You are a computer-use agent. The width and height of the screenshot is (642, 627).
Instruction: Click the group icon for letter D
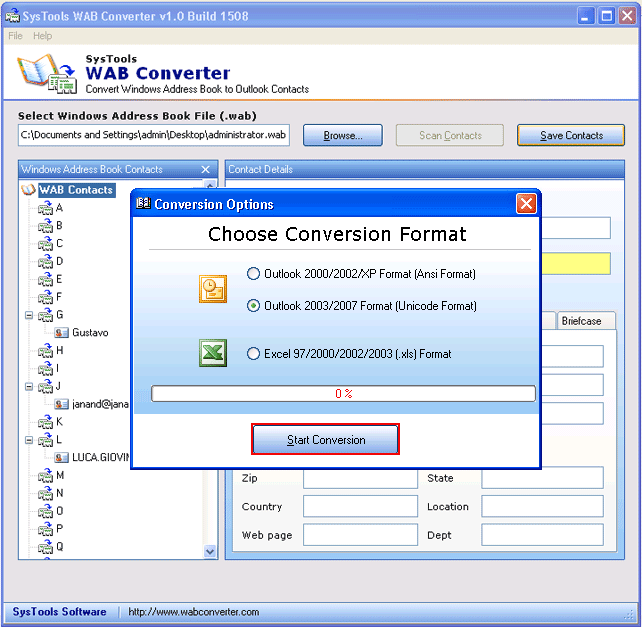tap(45, 261)
